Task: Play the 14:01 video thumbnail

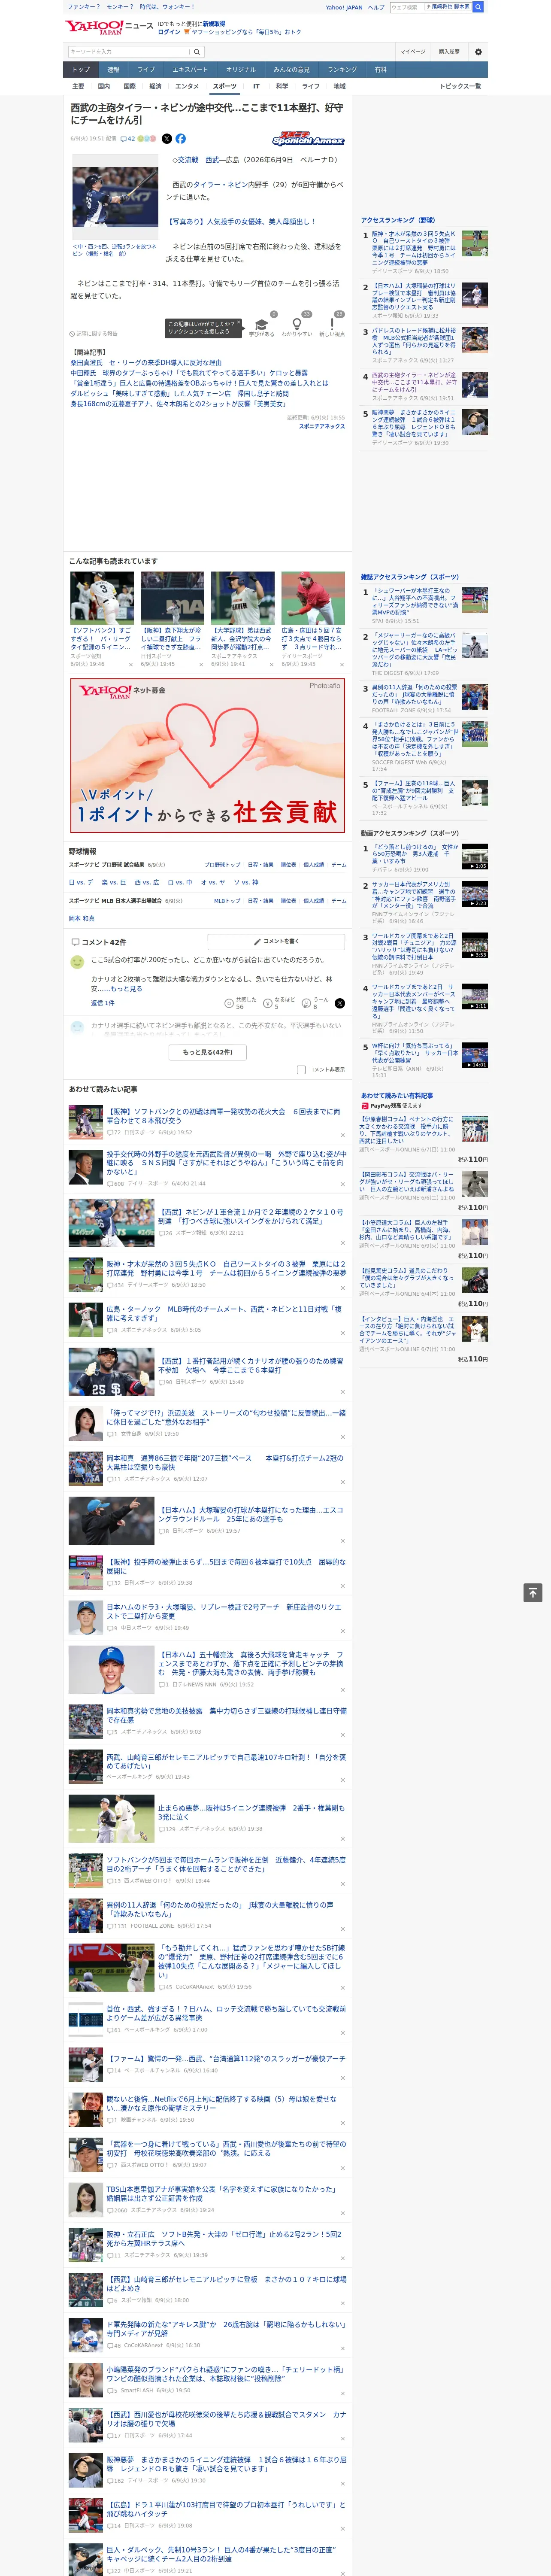Action: [475, 1055]
